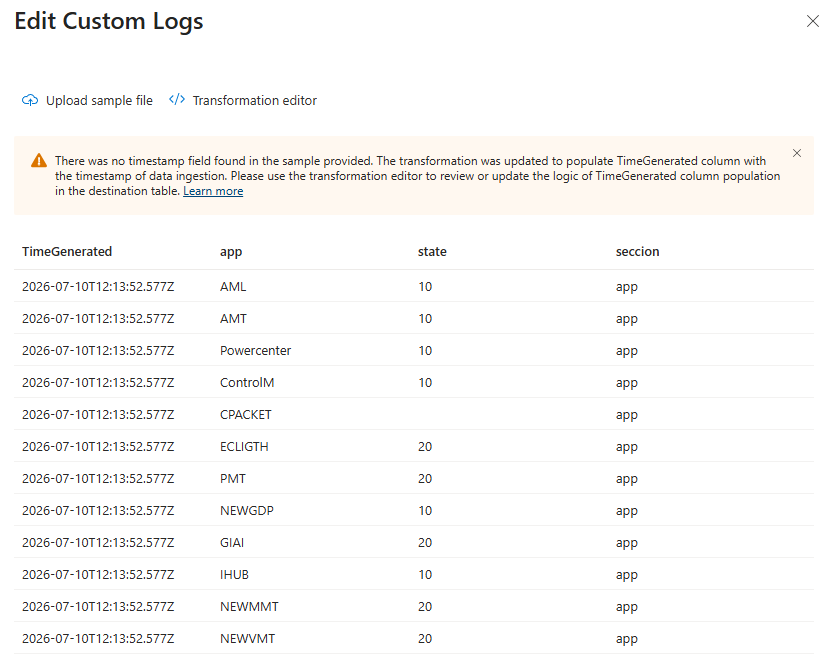823x659 pixels.
Task: Select the NEWVMT app cell
Action: (247, 639)
